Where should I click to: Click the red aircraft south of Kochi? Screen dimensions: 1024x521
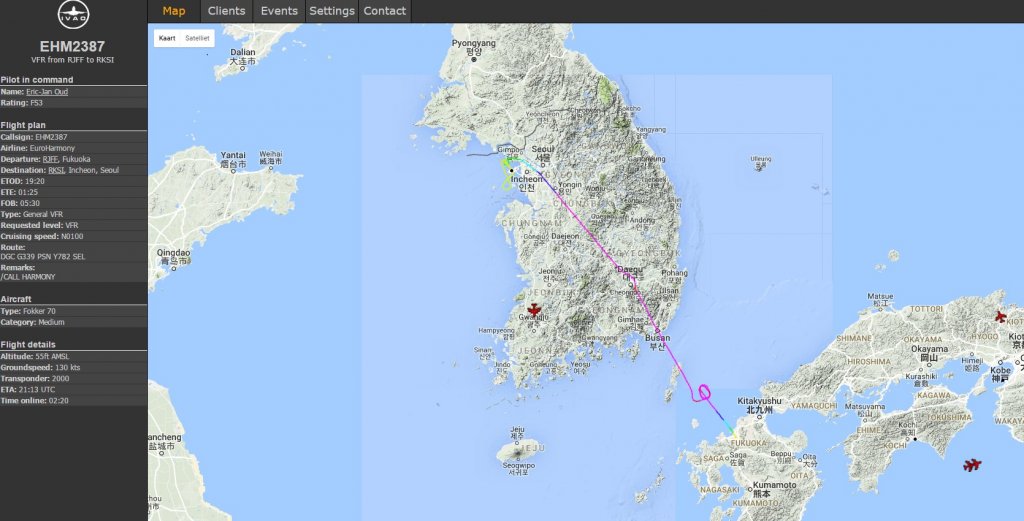(972, 465)
